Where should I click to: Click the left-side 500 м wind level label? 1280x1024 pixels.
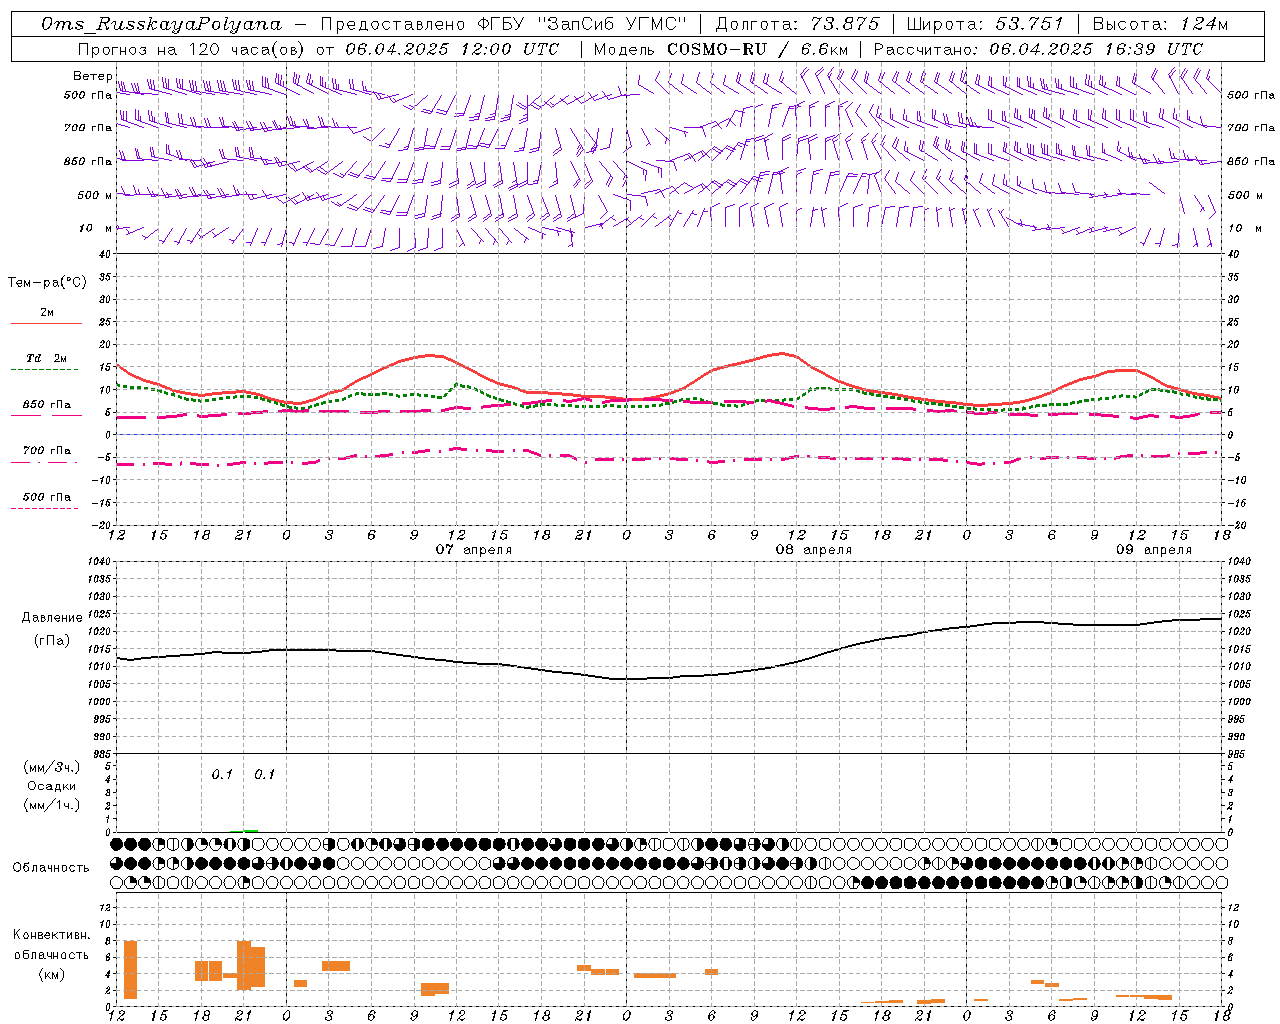(x=95, y=195)
